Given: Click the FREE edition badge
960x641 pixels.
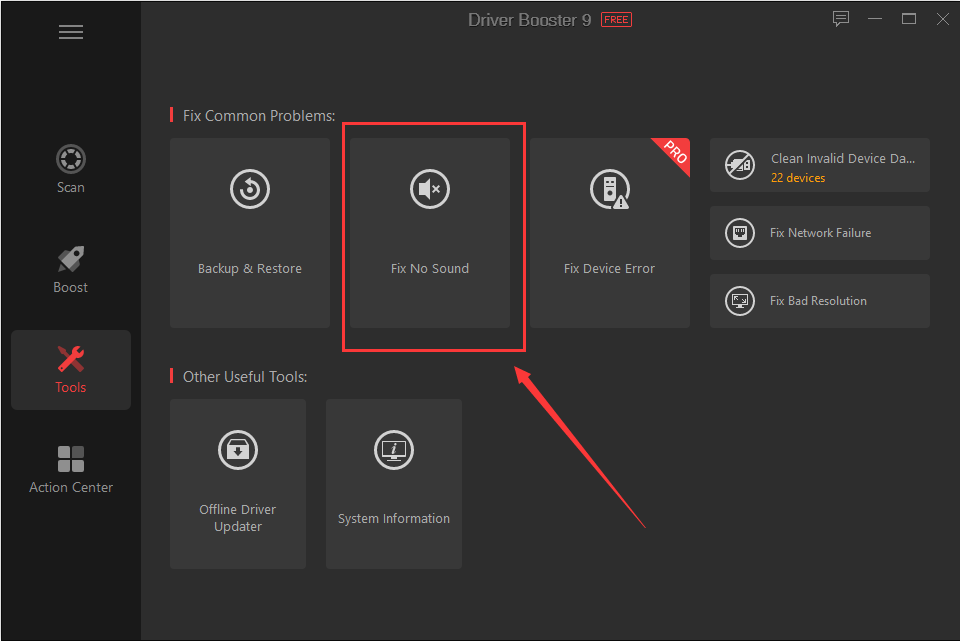Looking at the screenshot, I should 616,20.
